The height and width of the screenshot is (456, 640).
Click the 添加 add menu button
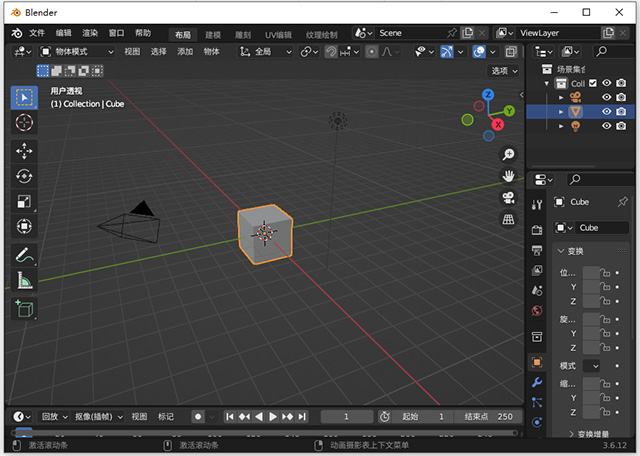click(185, 51)
